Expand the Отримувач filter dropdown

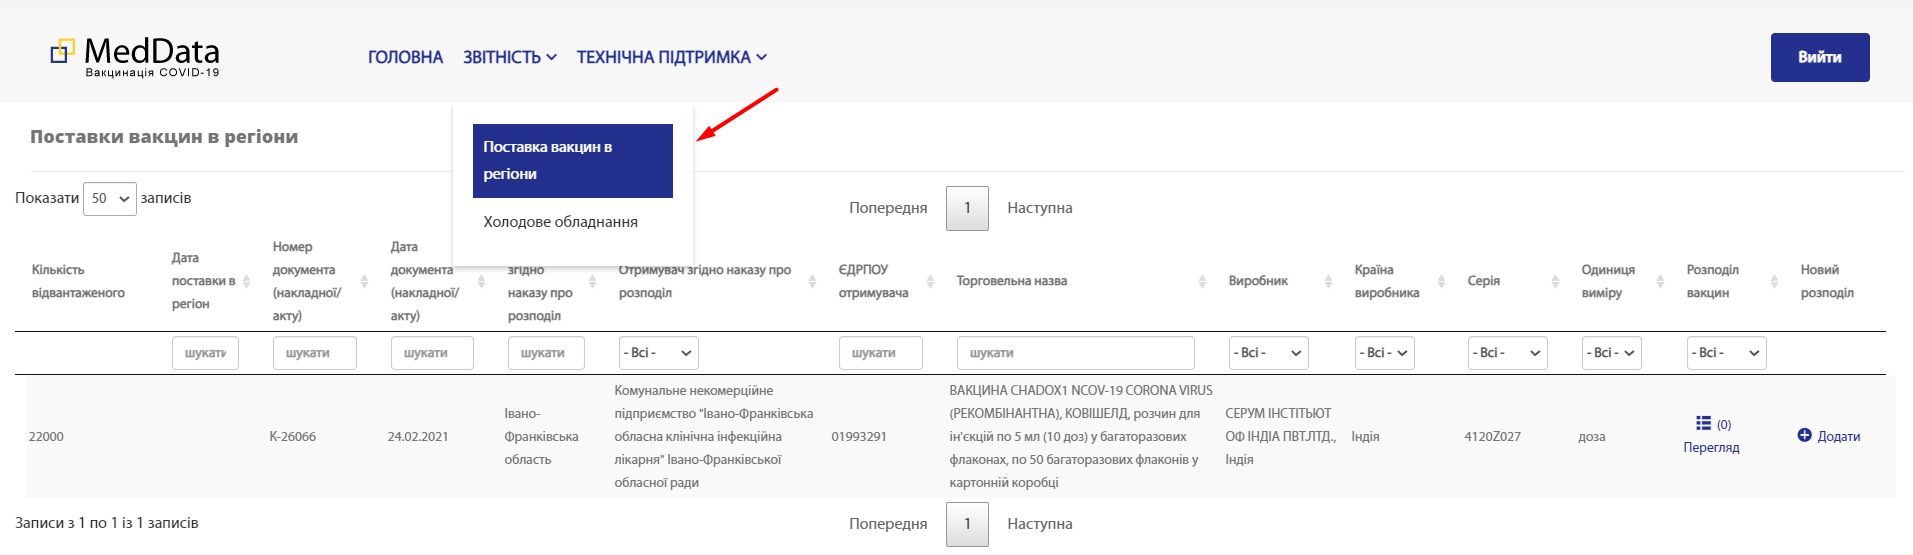658,353
